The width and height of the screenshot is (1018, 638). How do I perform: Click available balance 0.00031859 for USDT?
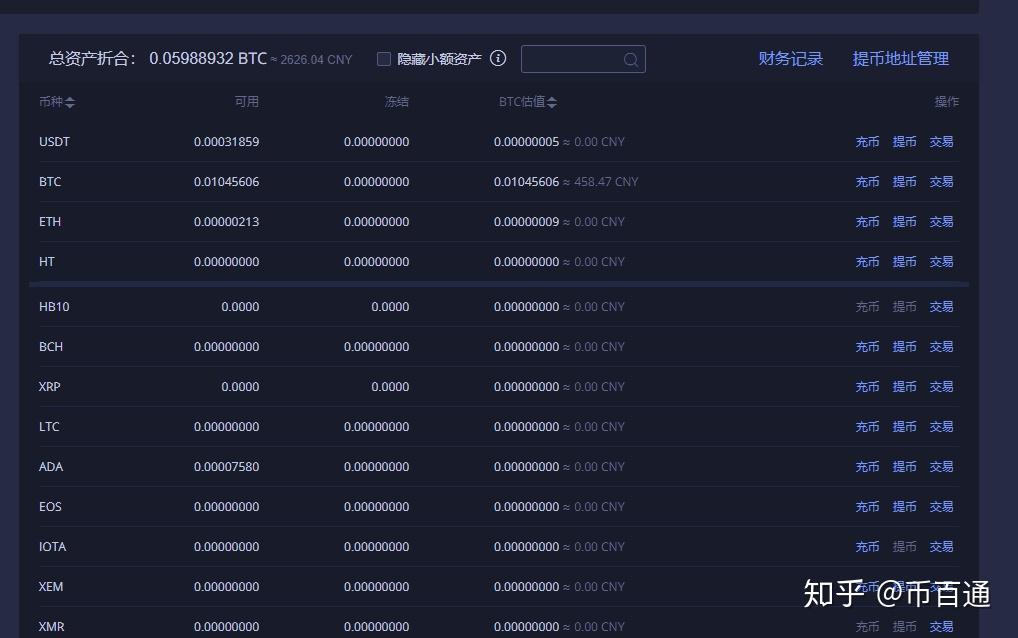227,141
